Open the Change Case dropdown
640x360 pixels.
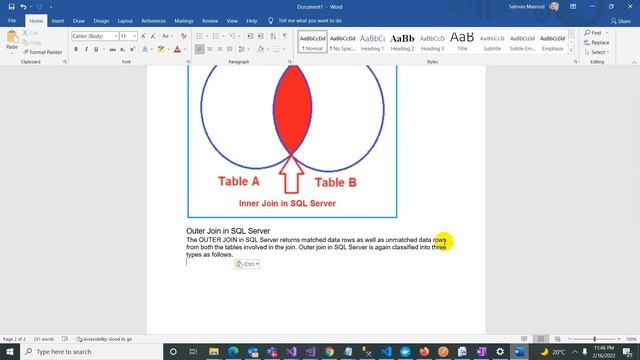pyautogui.click(x=167, y=36)
